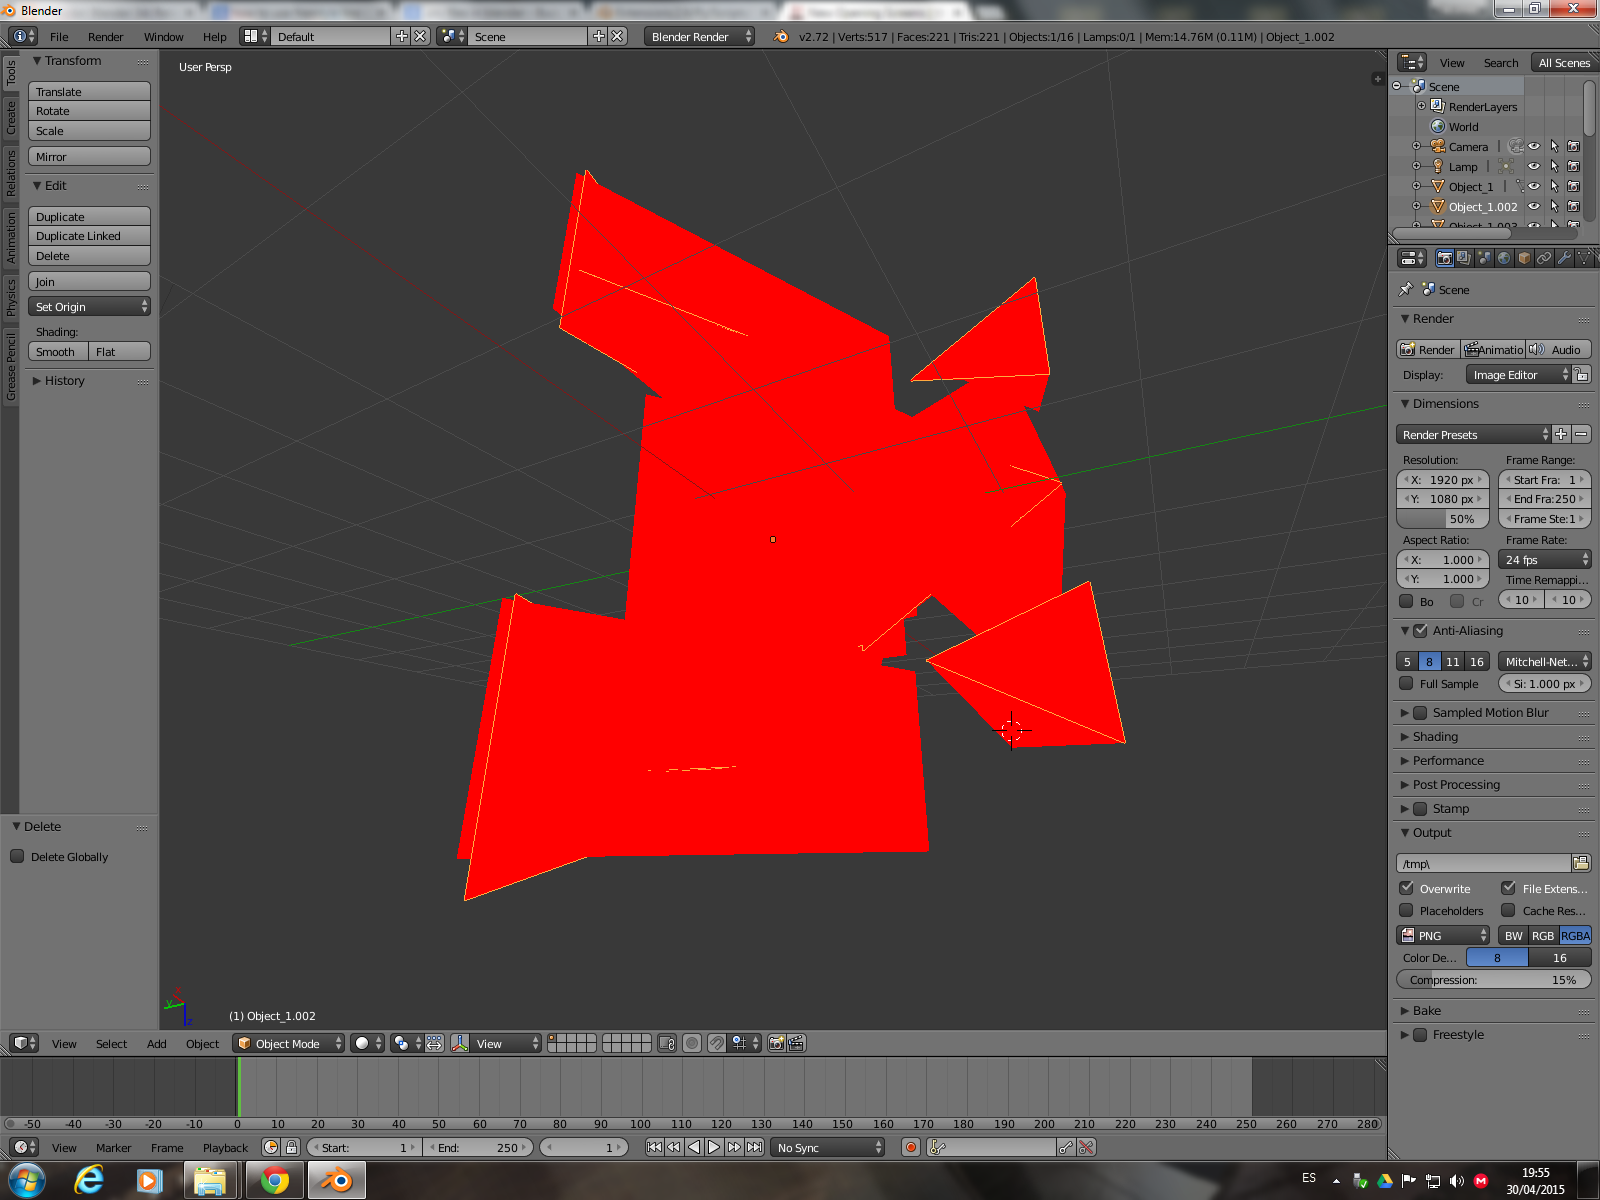The height and width of the screenshot is (1200, 1600).
Task: Open the Render properties tab camera icon
Action: [x=1445, y=258]
